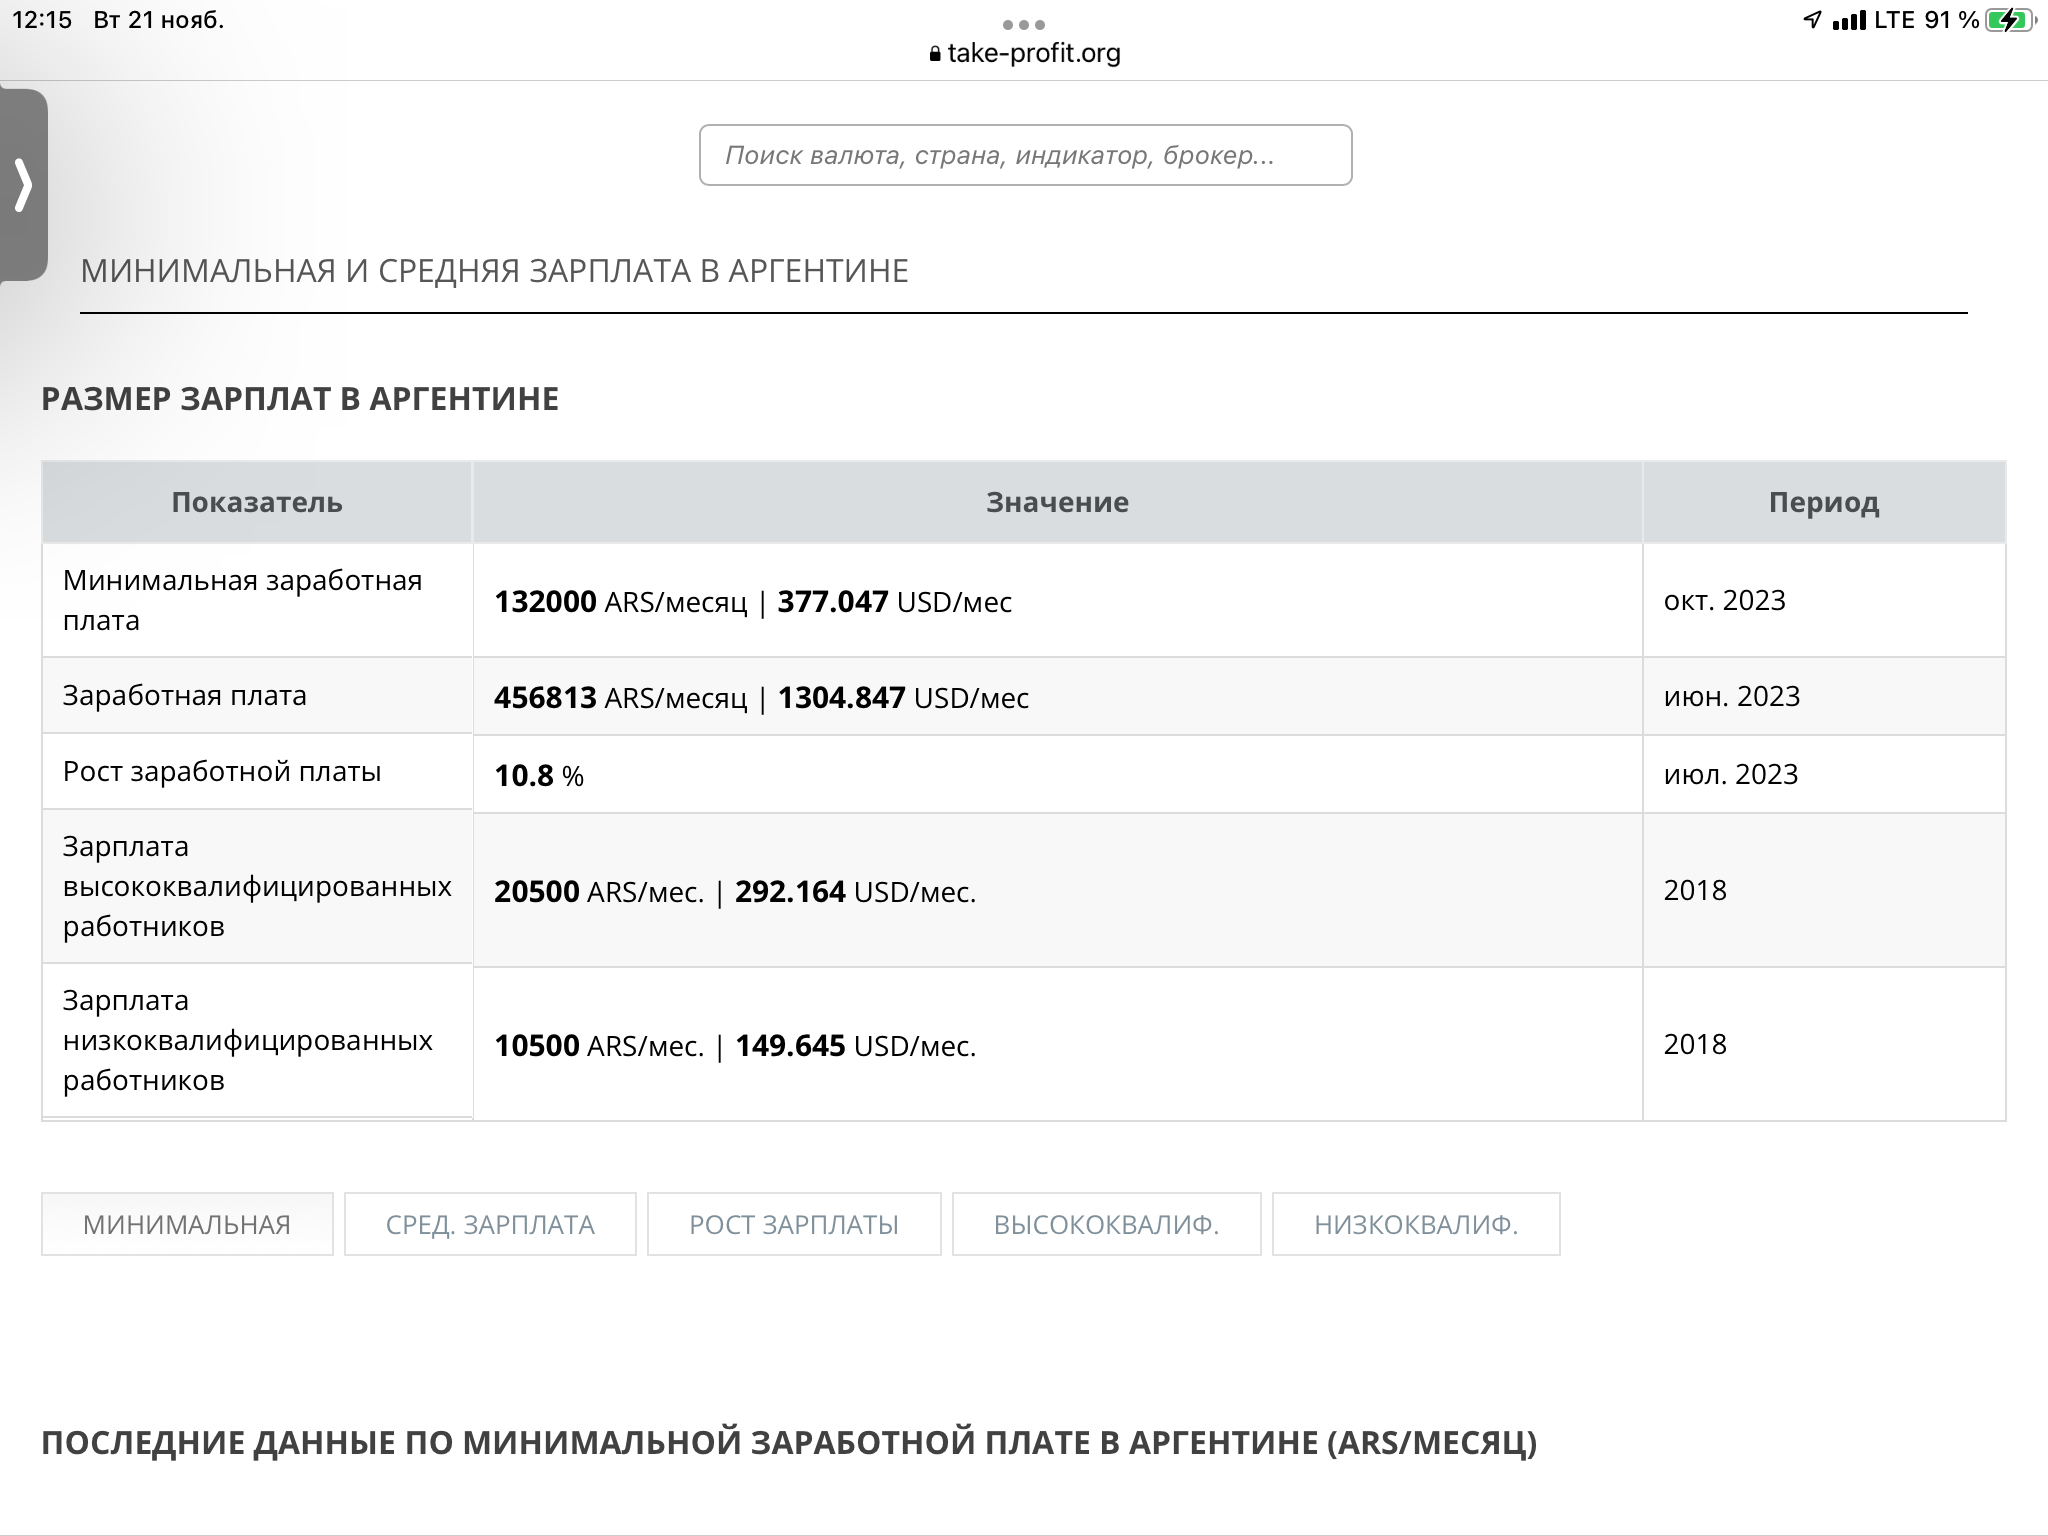Select the МИНИМАЛЬНАЯ tab
Screen dimensions: 2048x1536
coord(187,1224)
